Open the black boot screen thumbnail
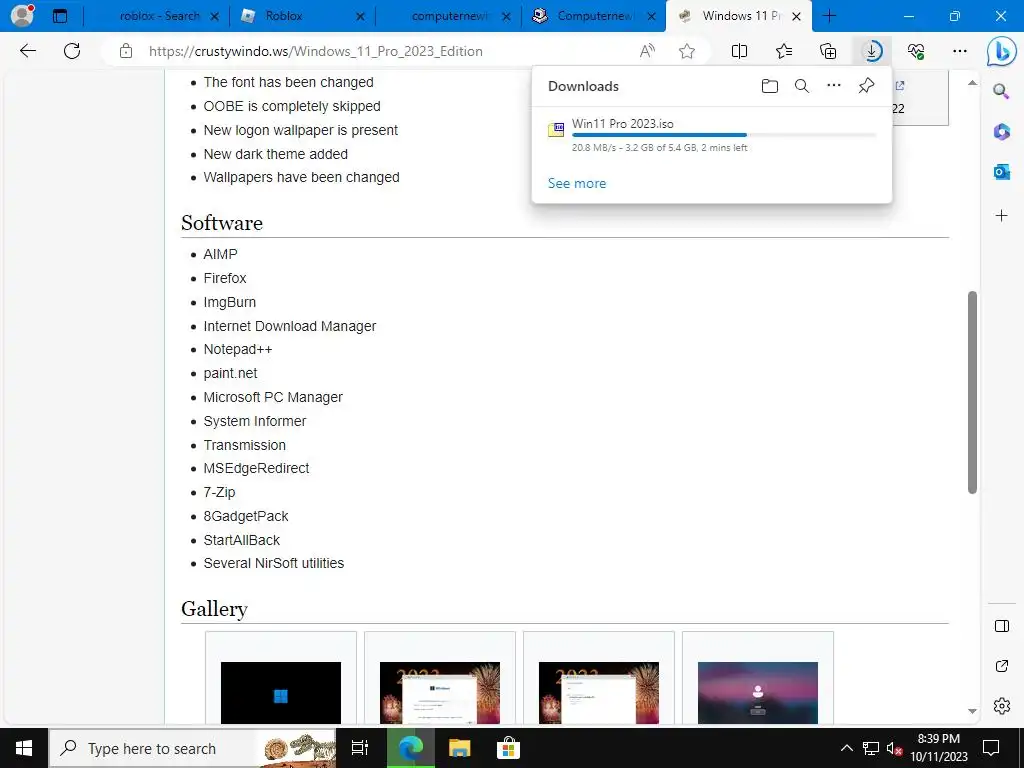The height and width of the screenshot is (768, 1024). pos(281,692)
